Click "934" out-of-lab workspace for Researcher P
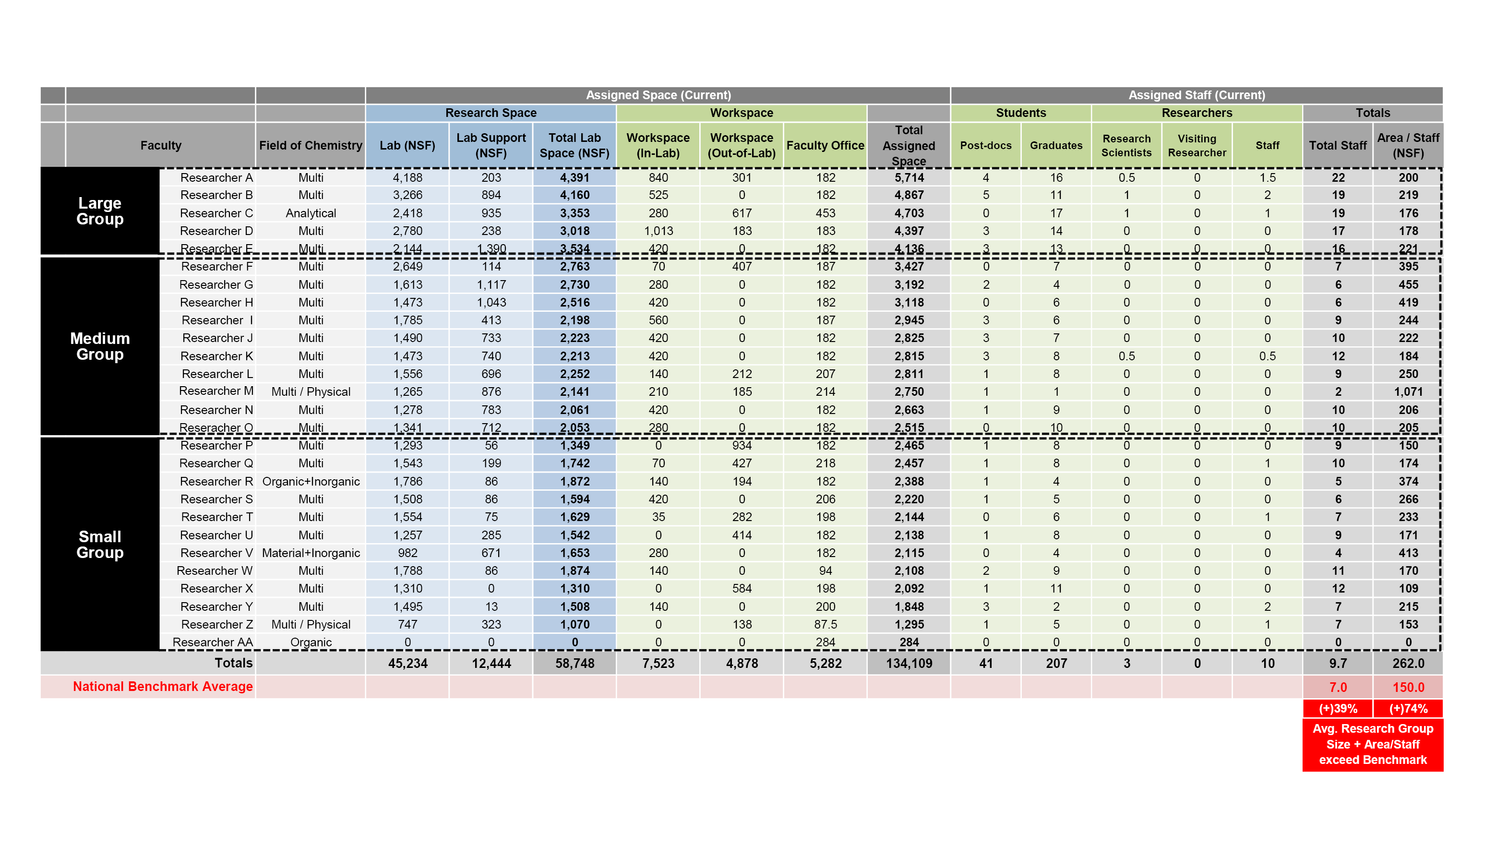 741,445
